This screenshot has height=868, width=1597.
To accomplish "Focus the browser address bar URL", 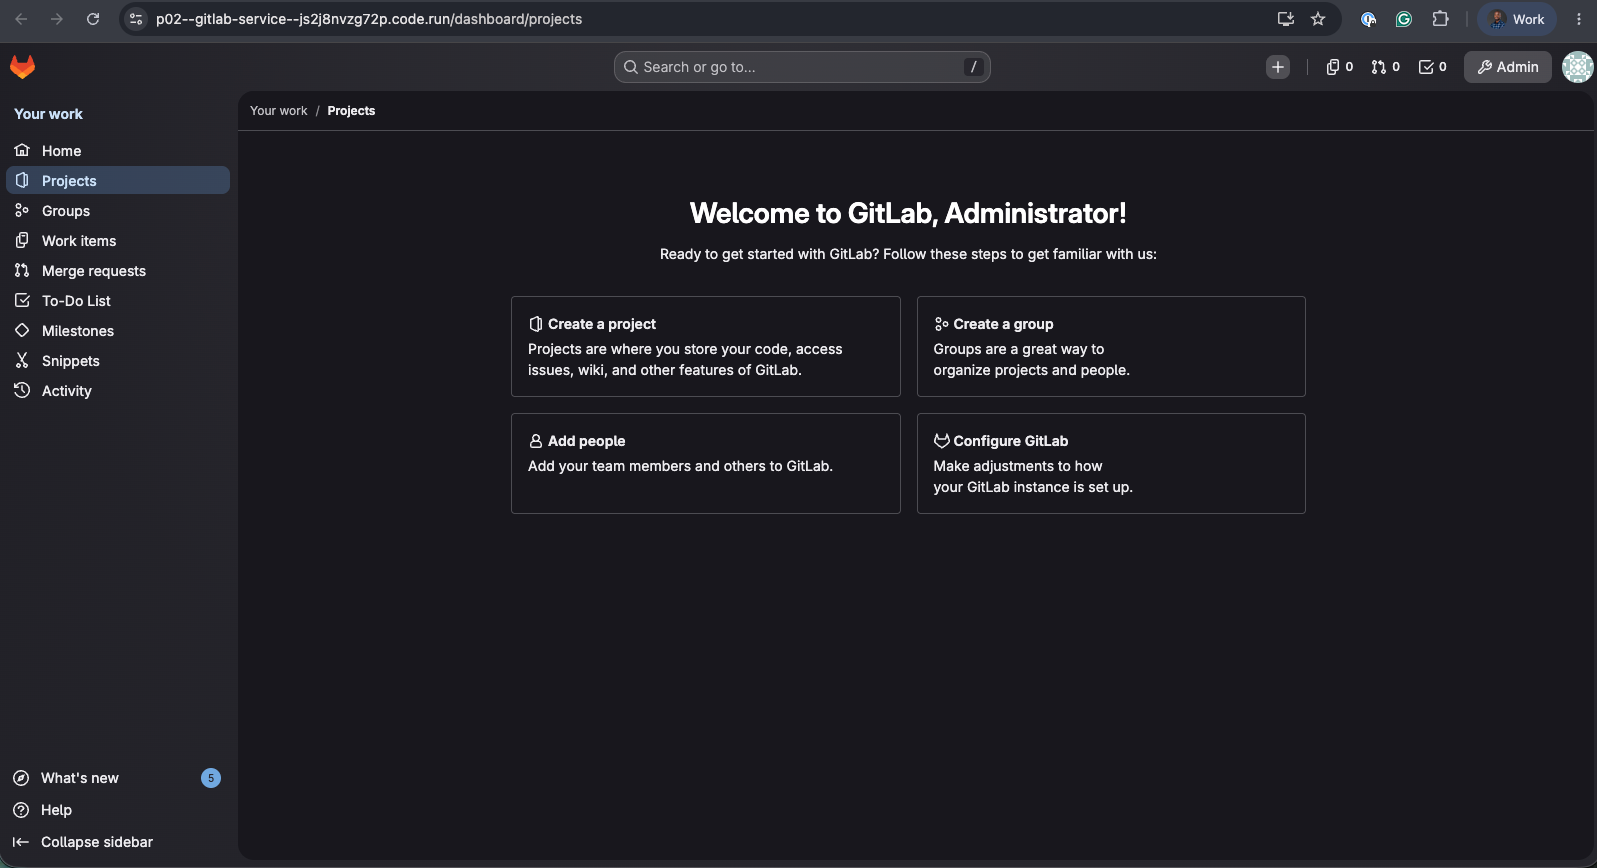I will [x=369, y=19].
